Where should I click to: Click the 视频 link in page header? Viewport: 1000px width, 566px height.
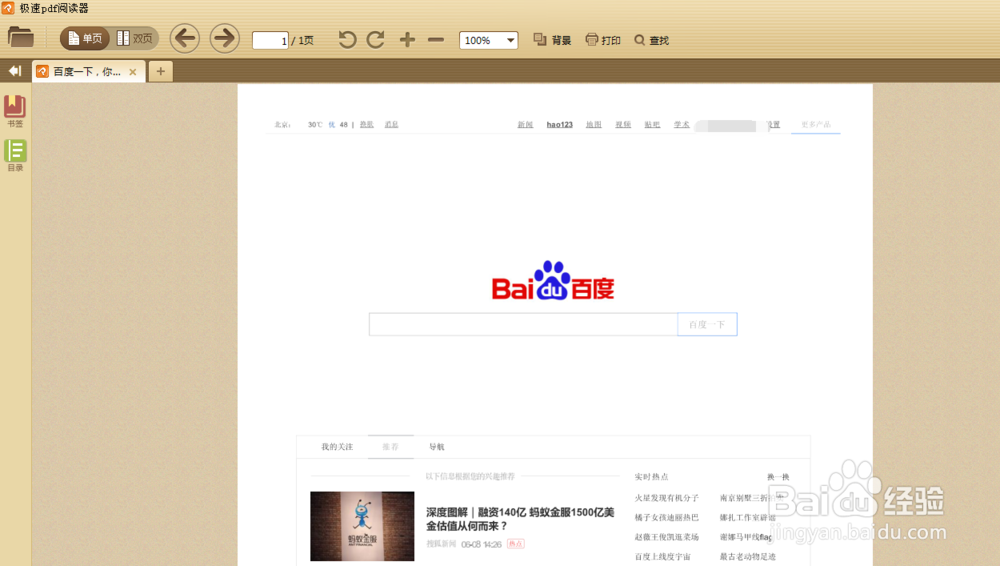tap(623, 124)
